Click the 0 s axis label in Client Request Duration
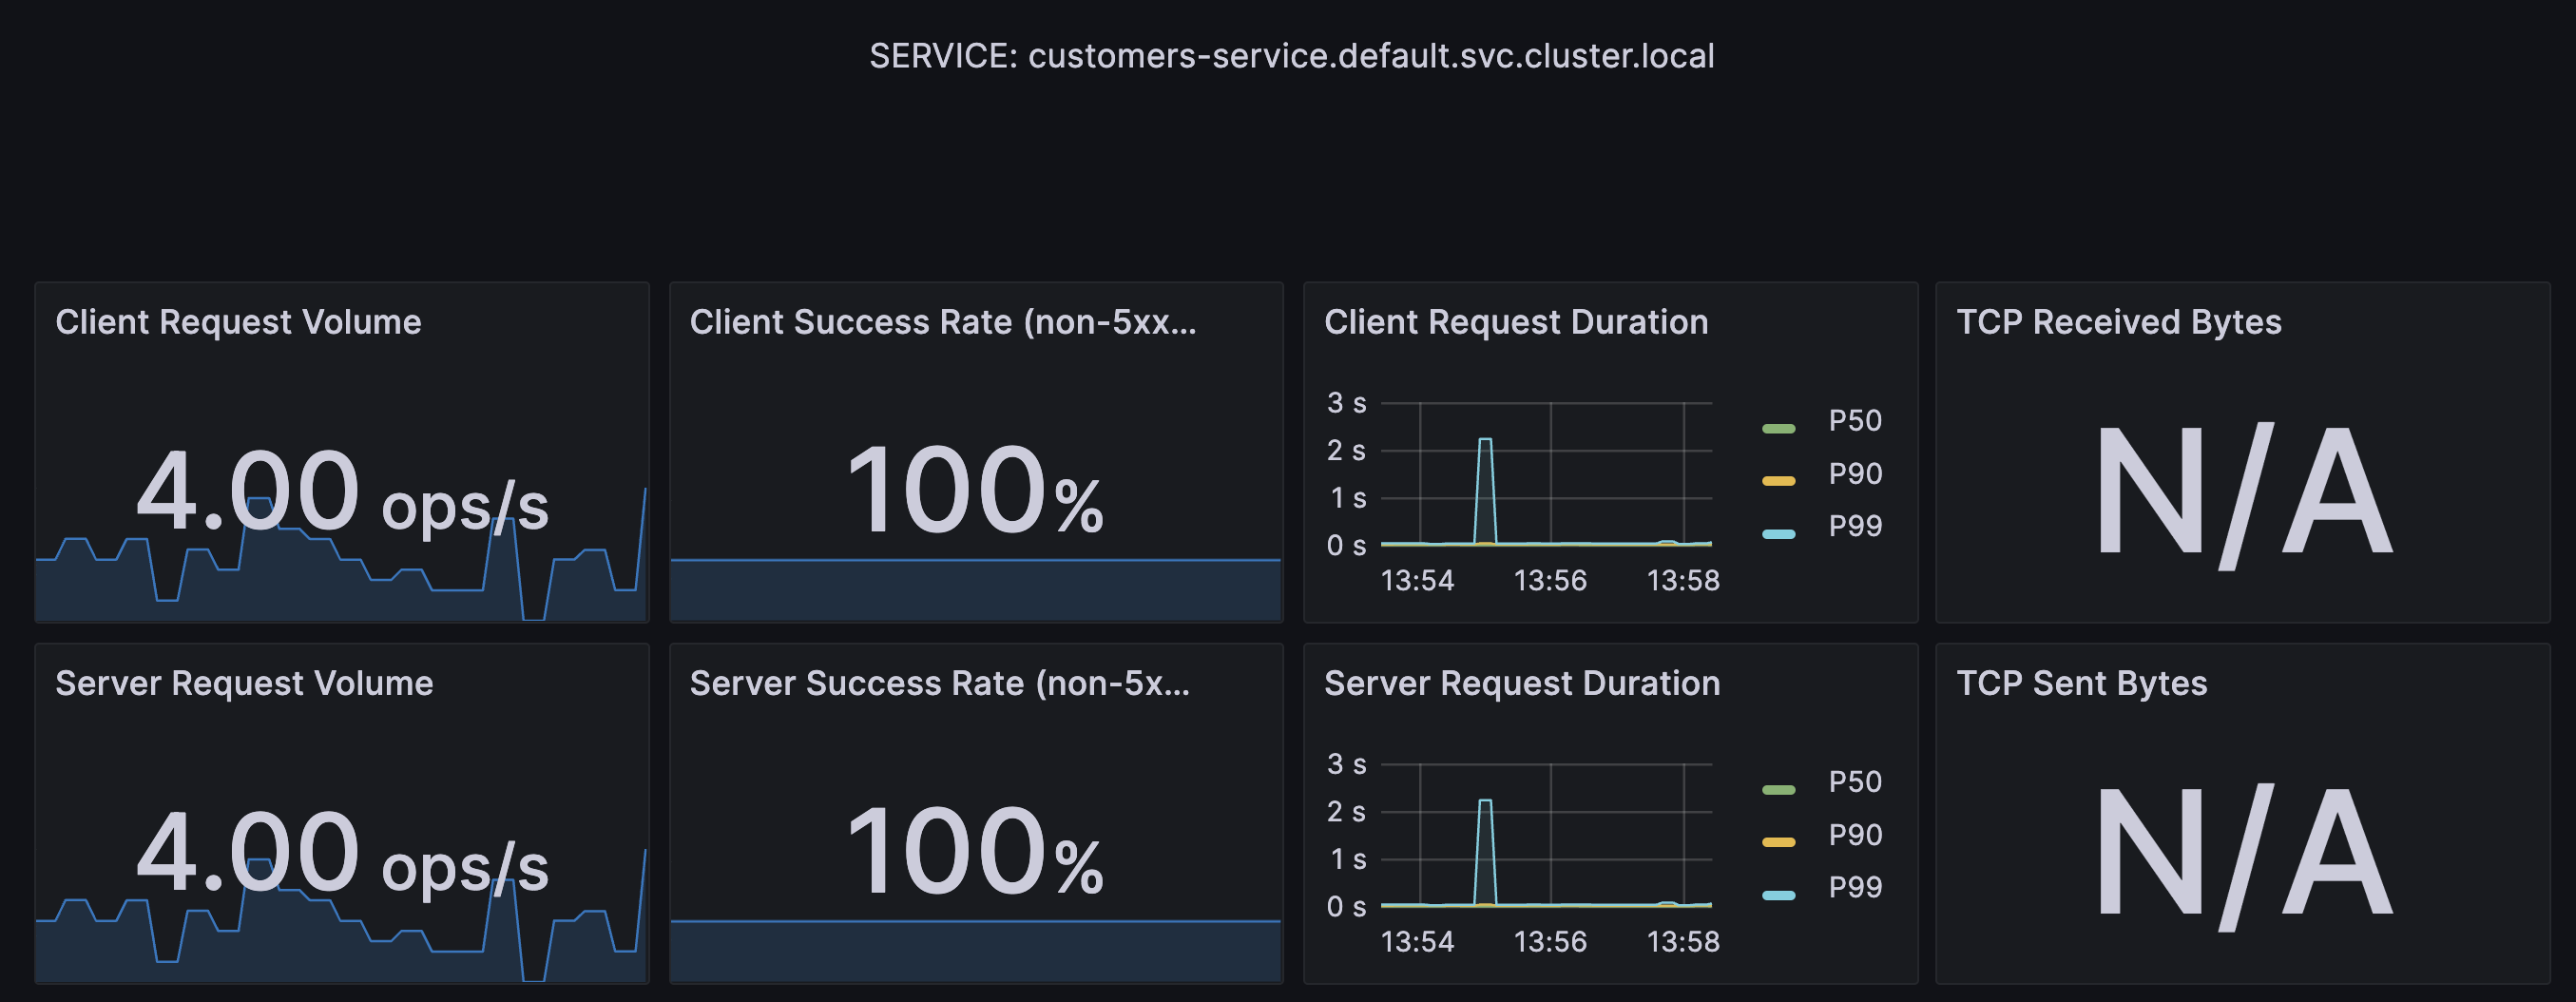This screenshot has height=1002, width=2576. (x=1346, y=546)
